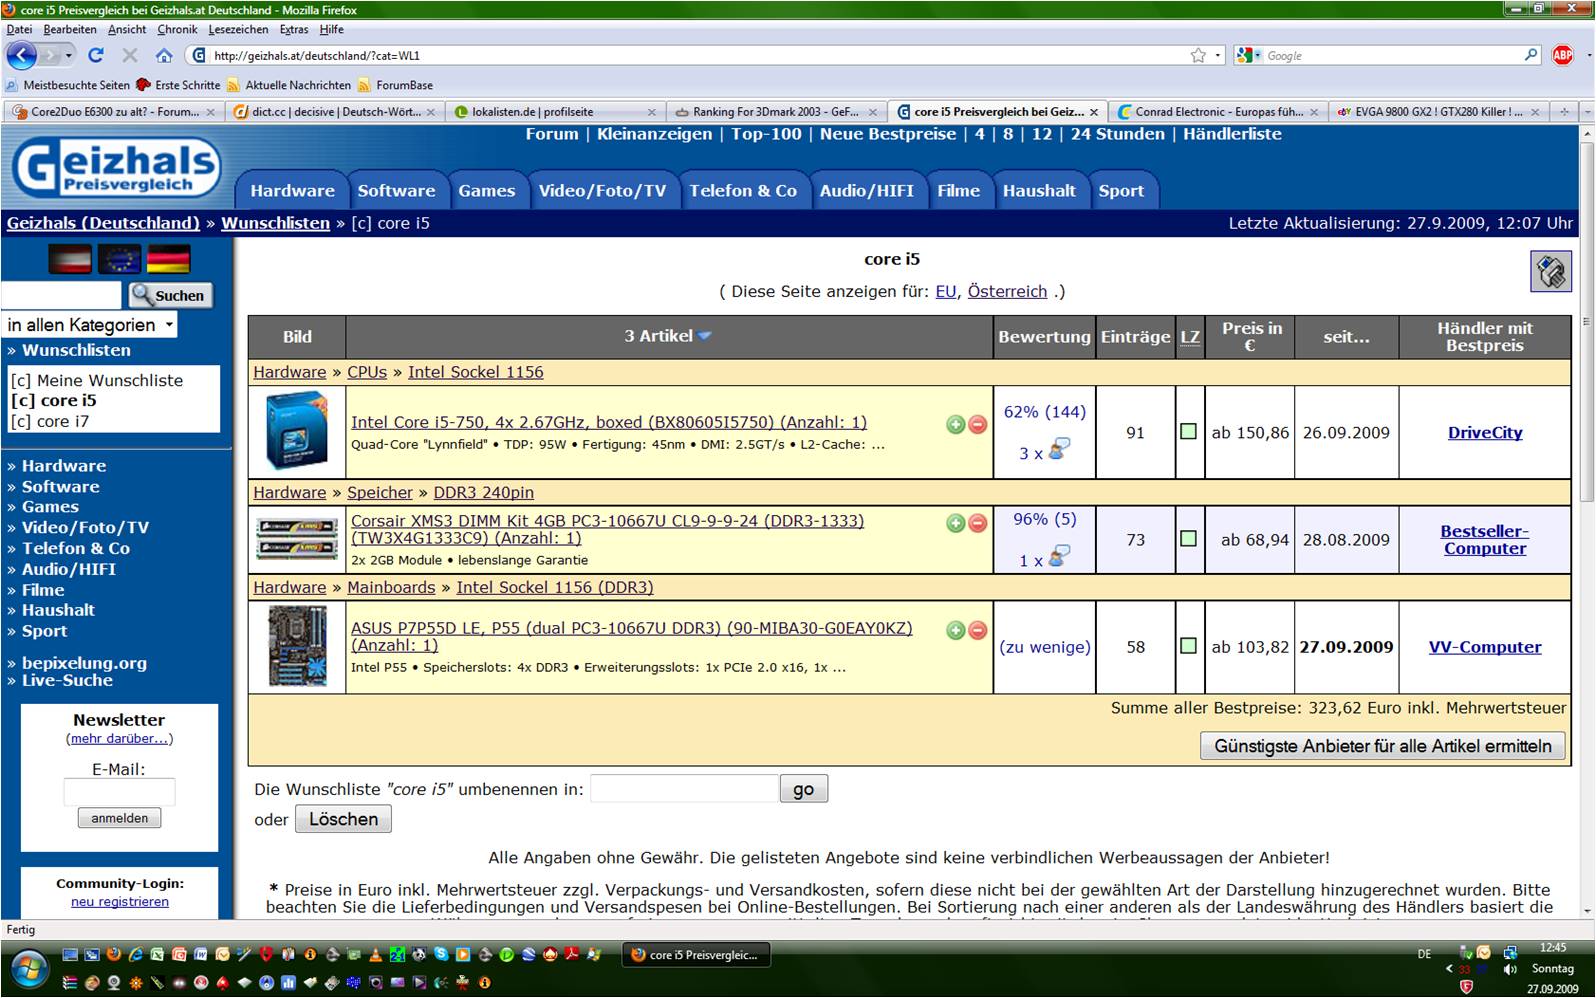Screen dimensions: 1596x998
Task: Click the Adblock Plus ABP icon
Action: pyautogui.click(x=1562, y=55)
